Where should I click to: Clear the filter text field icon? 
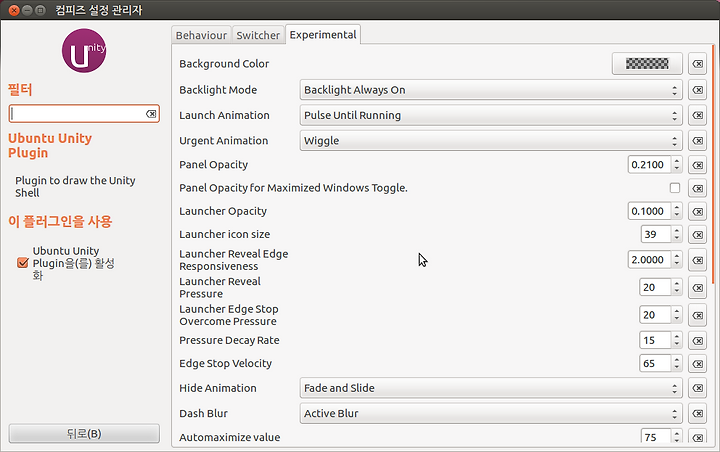(x=151, y=114)
